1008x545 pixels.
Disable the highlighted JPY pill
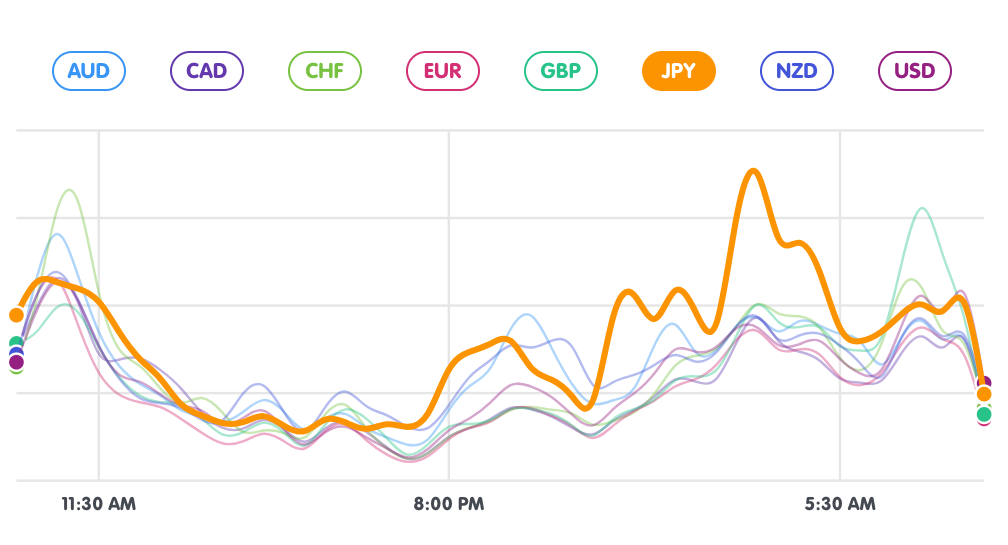[x=679, y=71]
